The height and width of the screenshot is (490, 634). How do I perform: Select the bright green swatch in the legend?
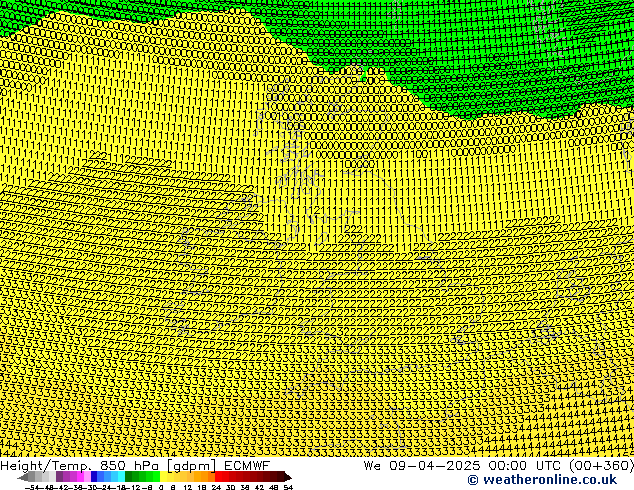(151, 477)
